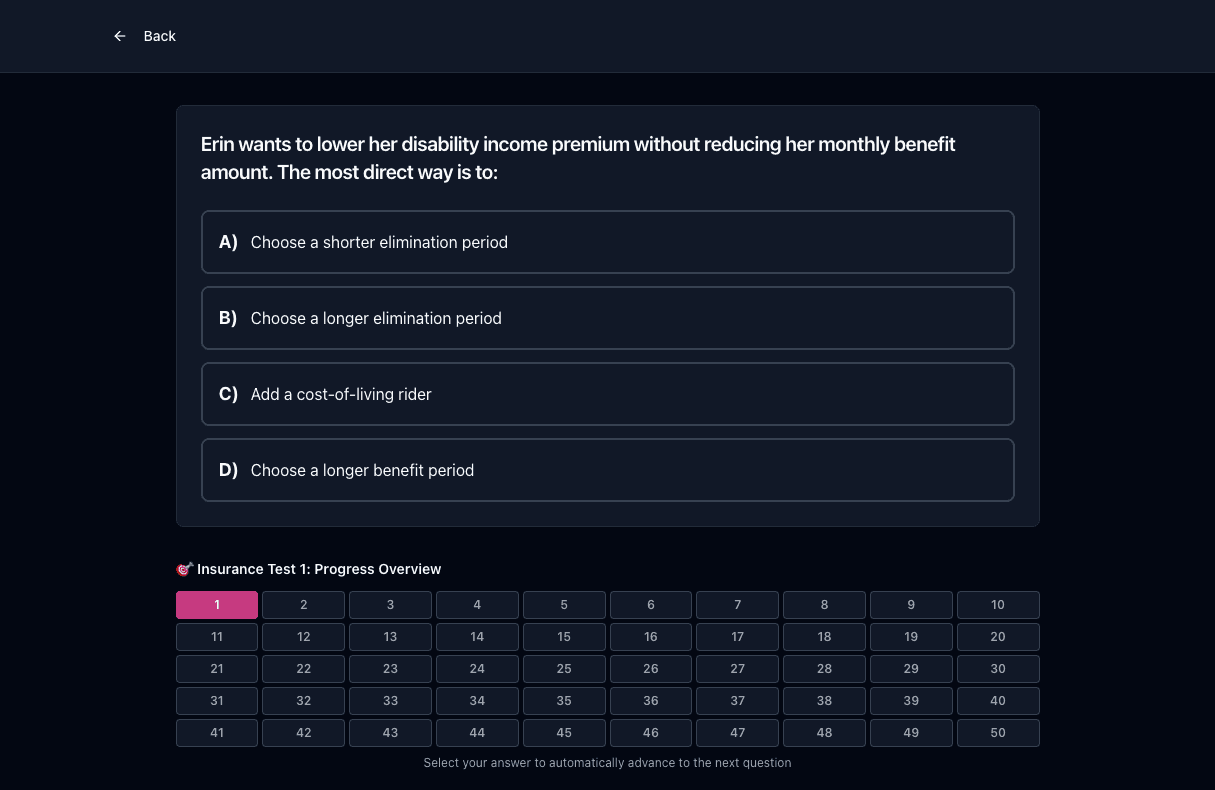Pick answer C cost-of-living rider
Viewport: 1215px width, 790px height.
coord(608,394)
